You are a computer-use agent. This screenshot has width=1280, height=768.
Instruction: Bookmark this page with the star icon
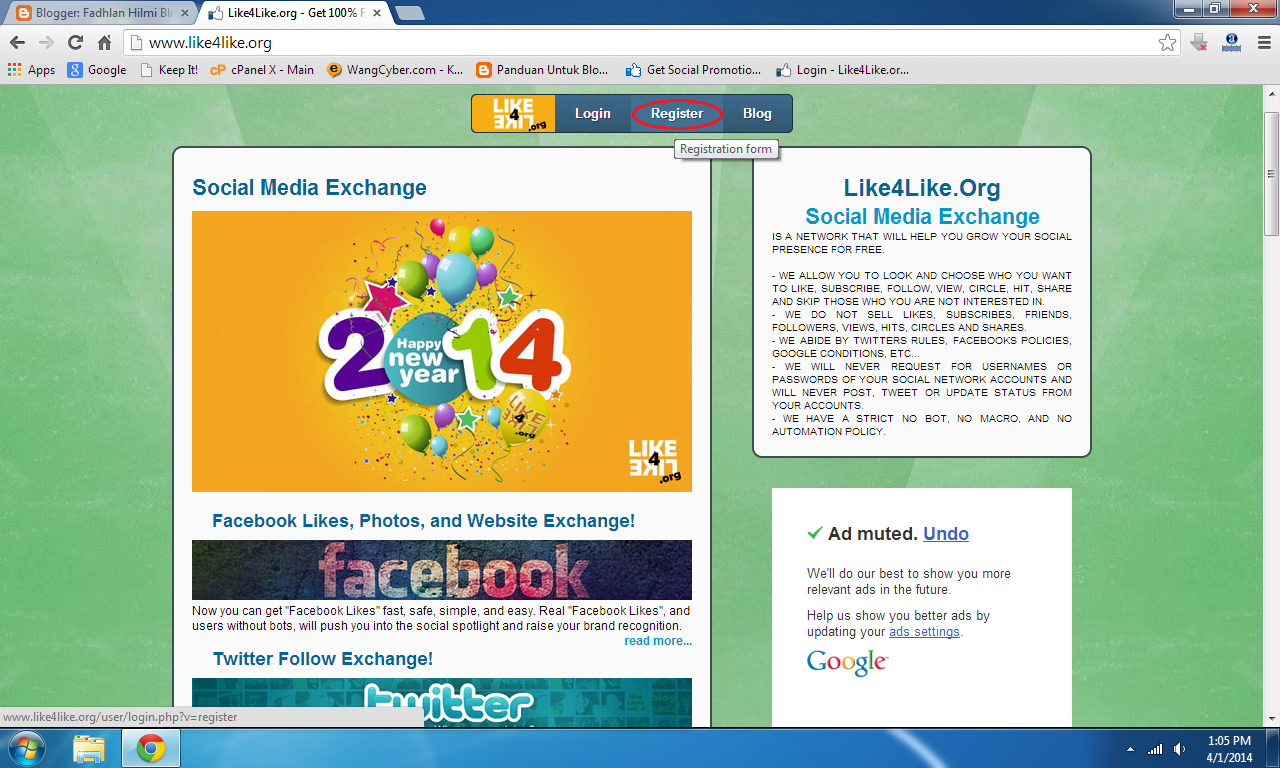pyautogui.click(x=1167, y=43)
